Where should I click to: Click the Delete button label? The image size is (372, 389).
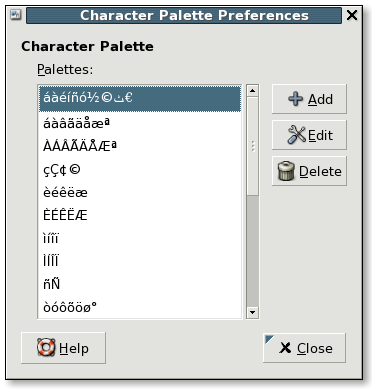(320, 171)
